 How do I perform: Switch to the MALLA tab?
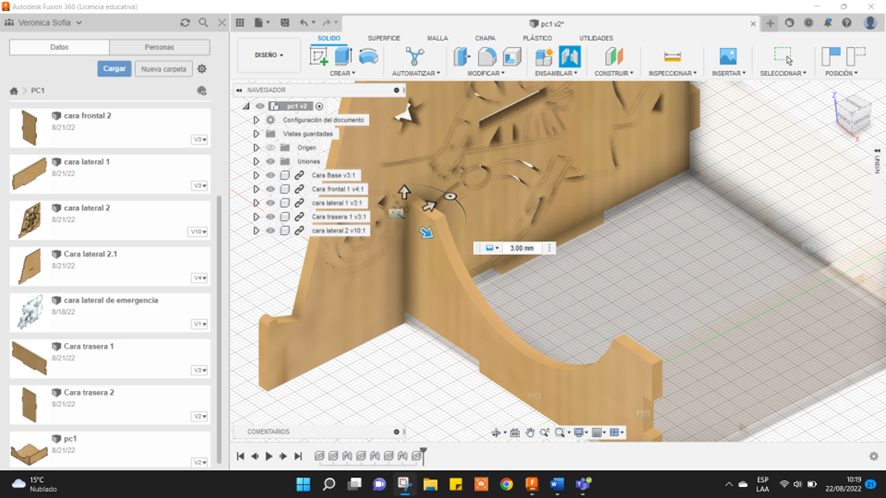coord(437,38)
